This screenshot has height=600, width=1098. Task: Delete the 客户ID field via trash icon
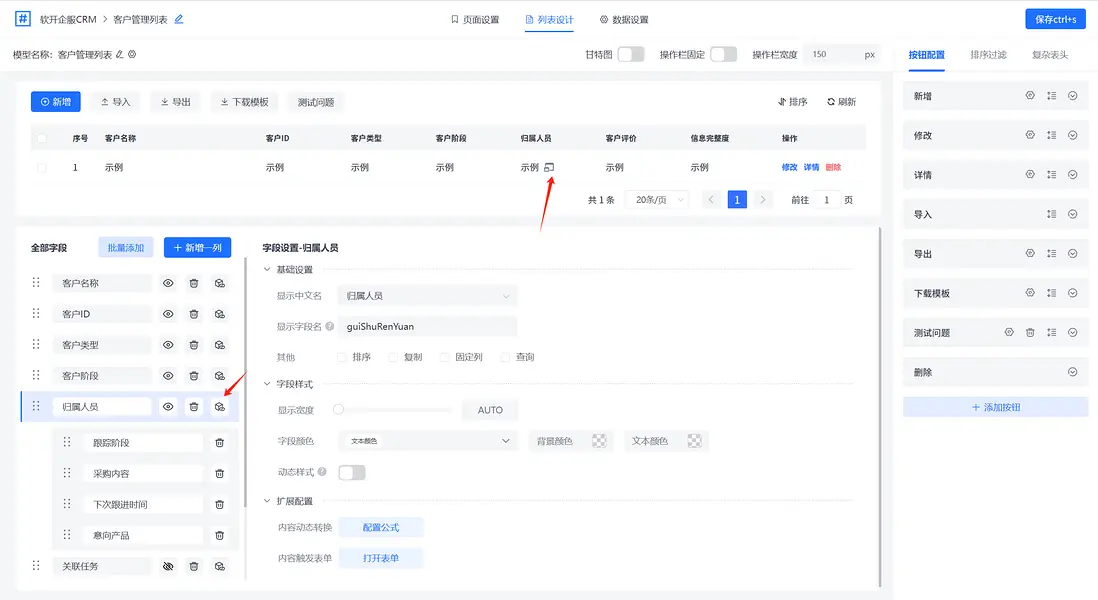tap(194, 314)
